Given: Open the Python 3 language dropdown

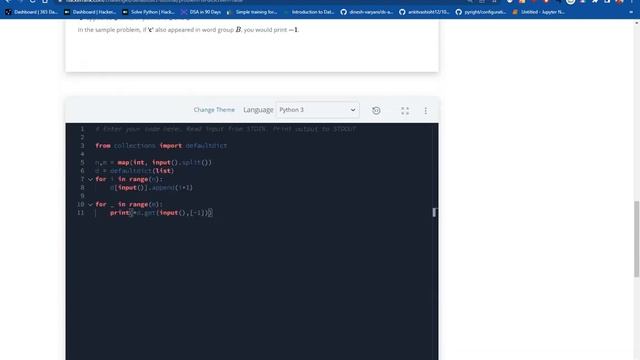Looking at the screenshot, I should (x=317, y=110).
